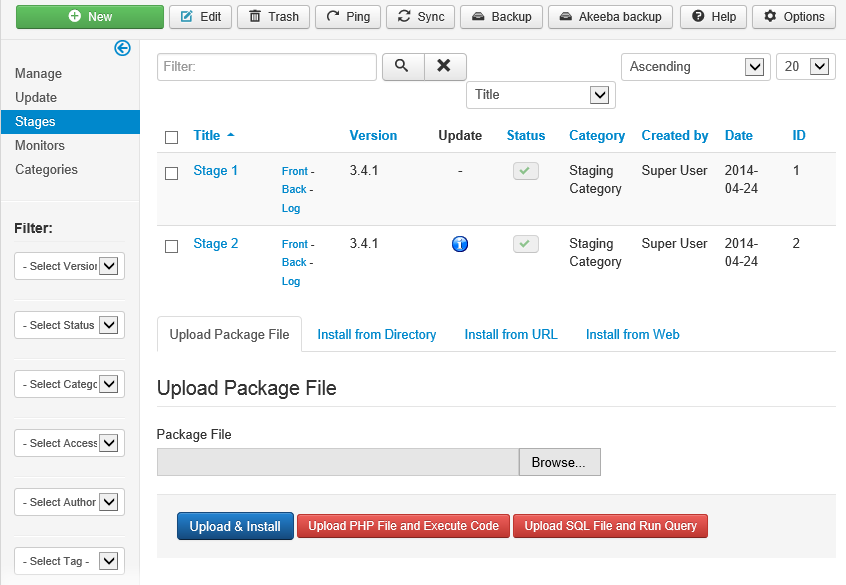Click the blue update info icon for Stage 2
The width and height of the screenshot is (846, 585).
460,244
